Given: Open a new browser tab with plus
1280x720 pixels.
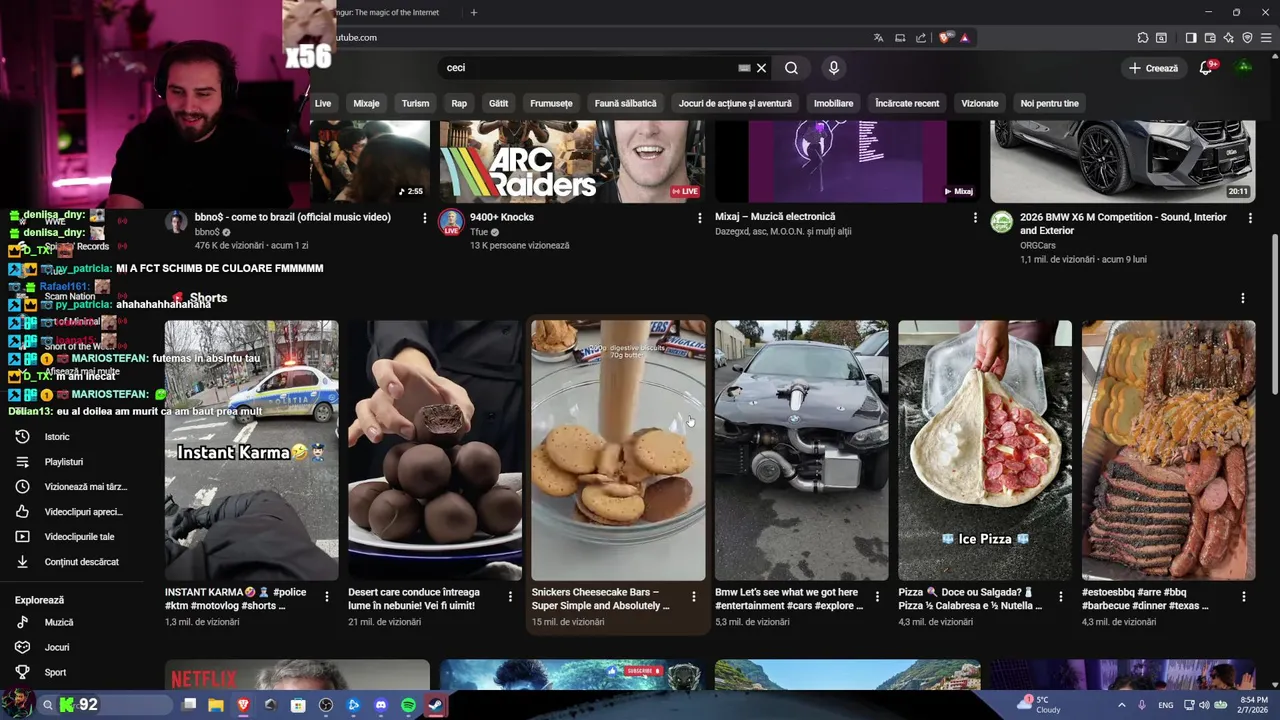Looking at the screenshot, I should 474,12.
